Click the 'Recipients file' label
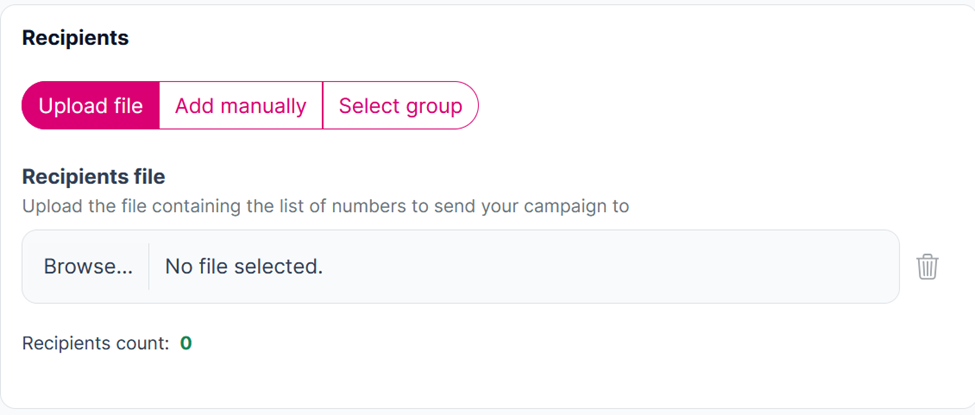Image resolution: width=975 pixels, height=415 pixels. [x=93, y=177]
